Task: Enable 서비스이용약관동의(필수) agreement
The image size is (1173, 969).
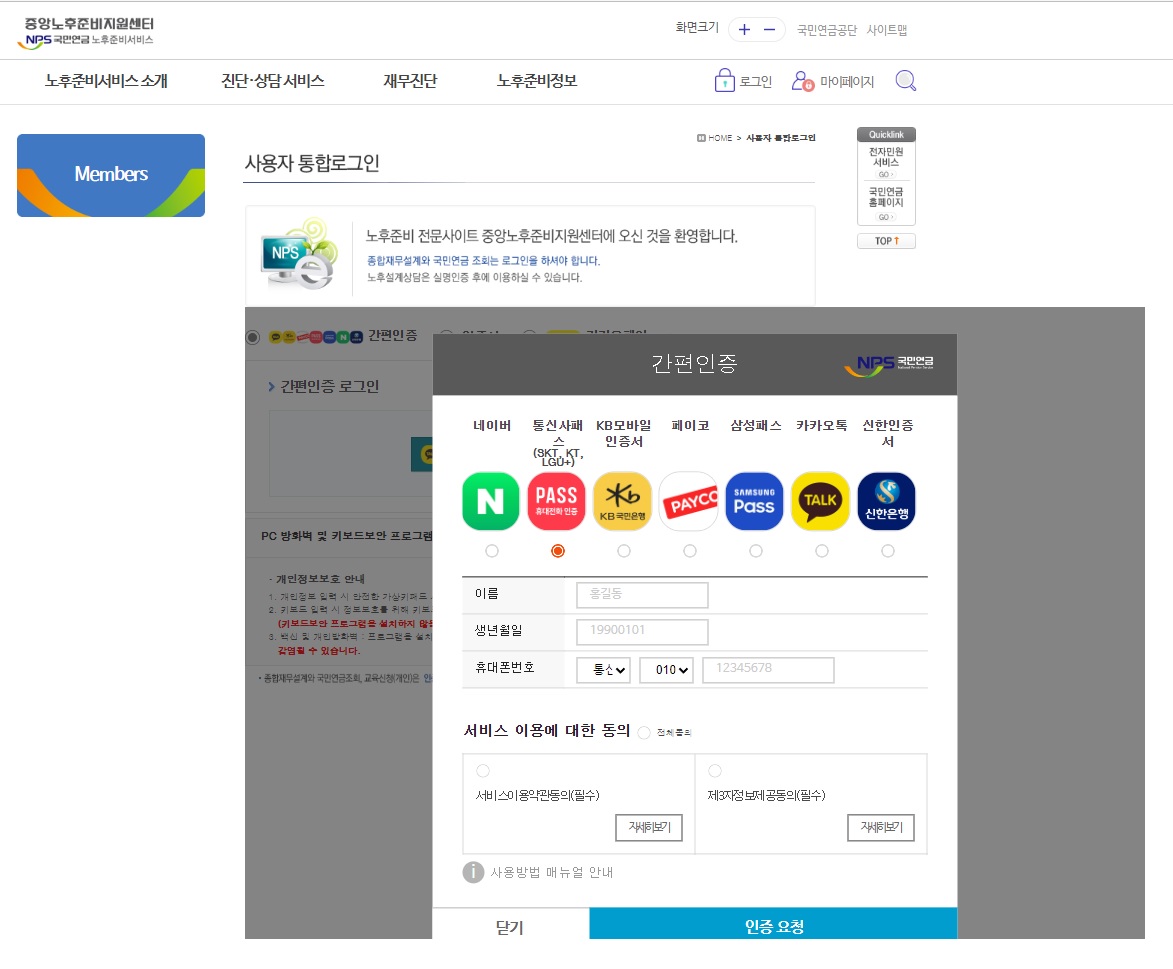Action: (x=483, y=770)
